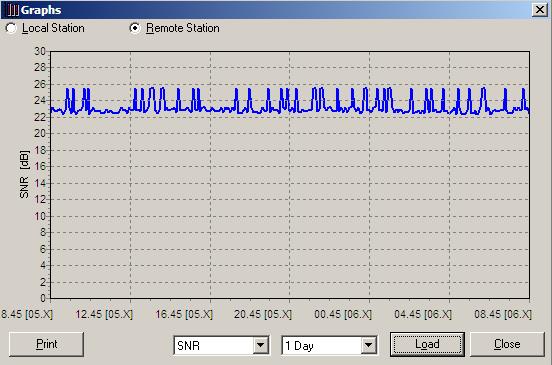Click the 16.45 [05.X] time axis label
The image size is (552, 365).
pyautogui.click(x=184, y=314)
